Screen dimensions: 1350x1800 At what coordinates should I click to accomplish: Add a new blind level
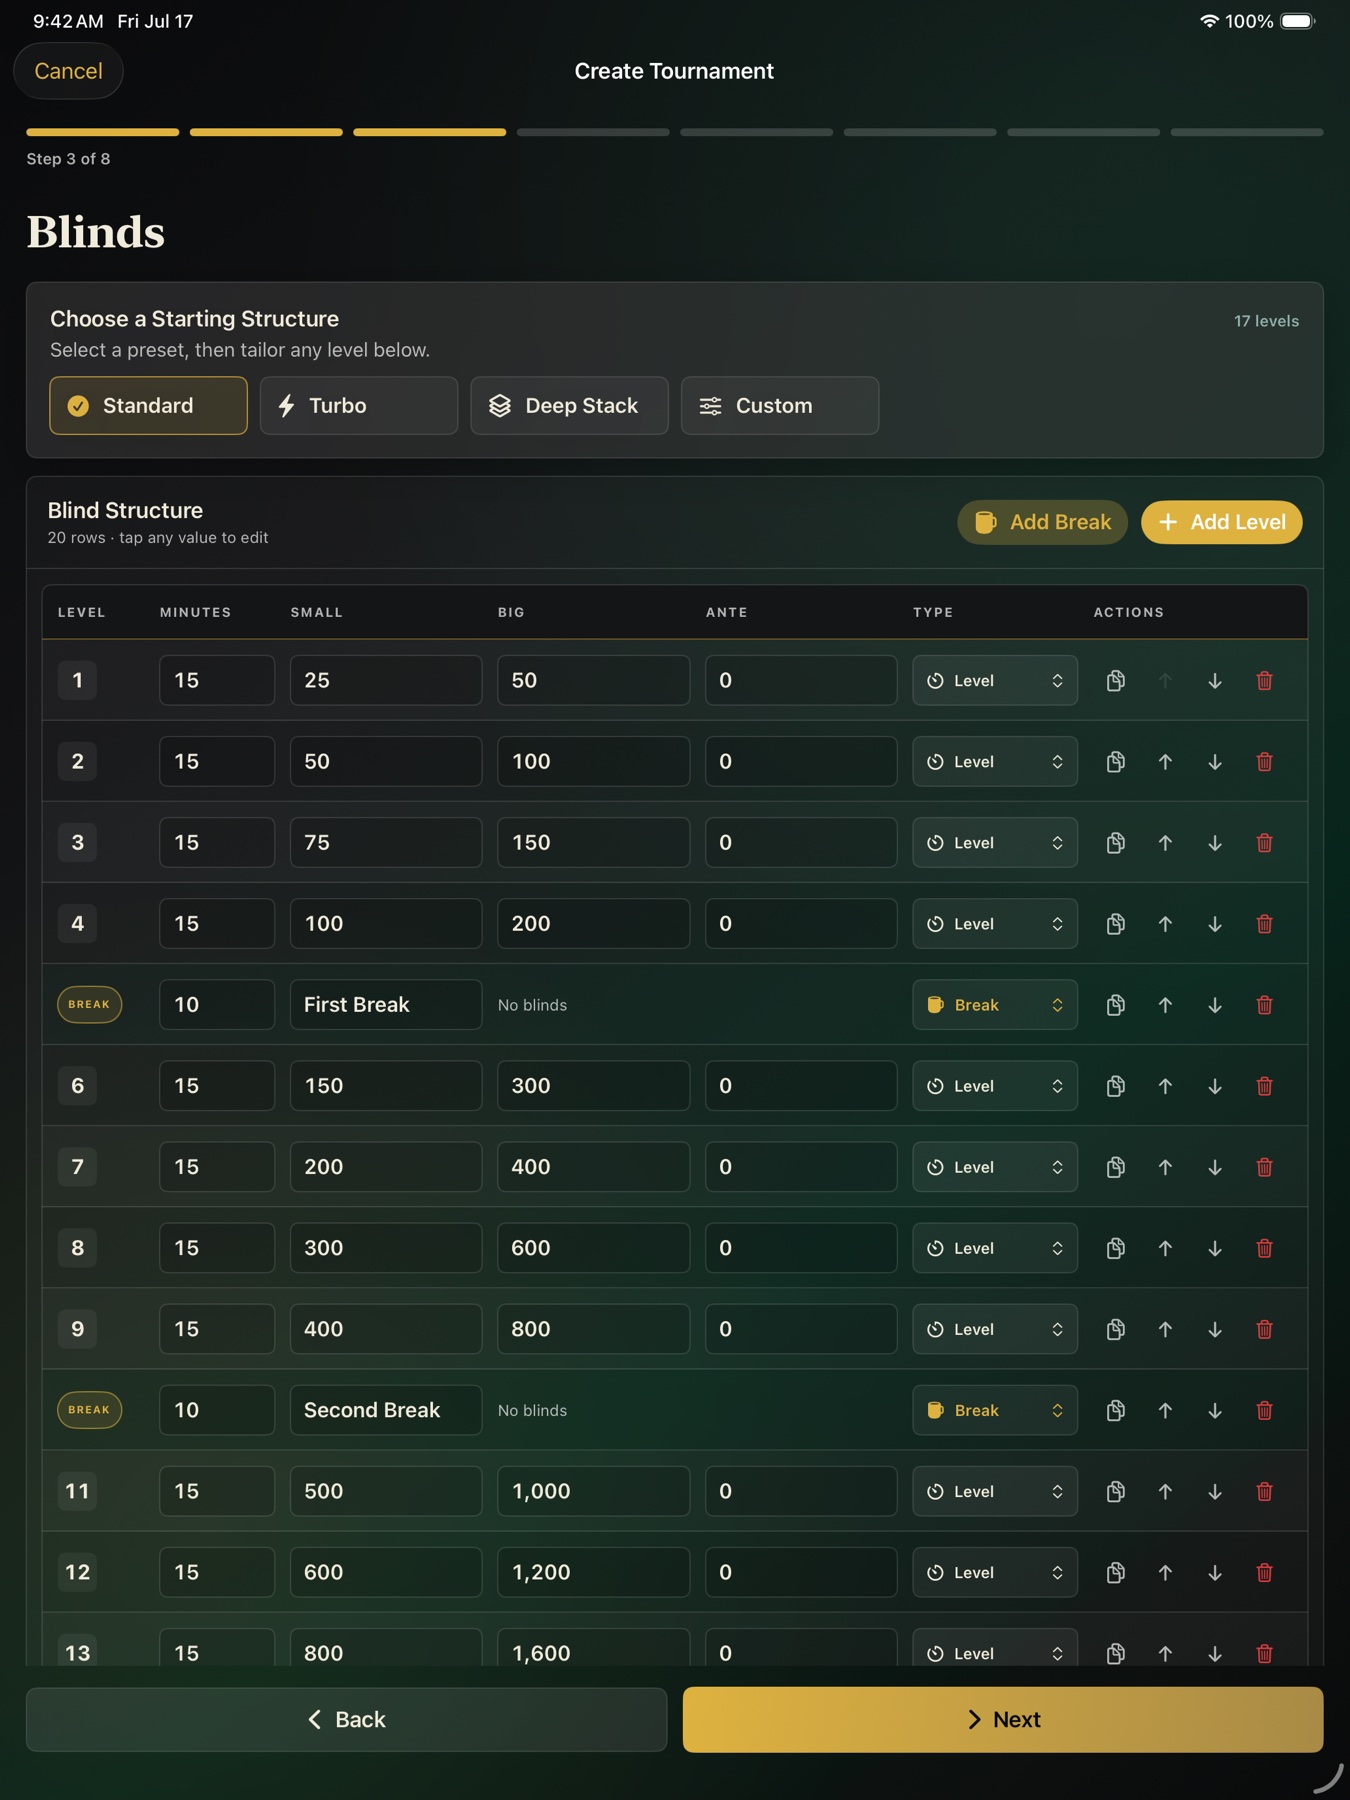1221,522
